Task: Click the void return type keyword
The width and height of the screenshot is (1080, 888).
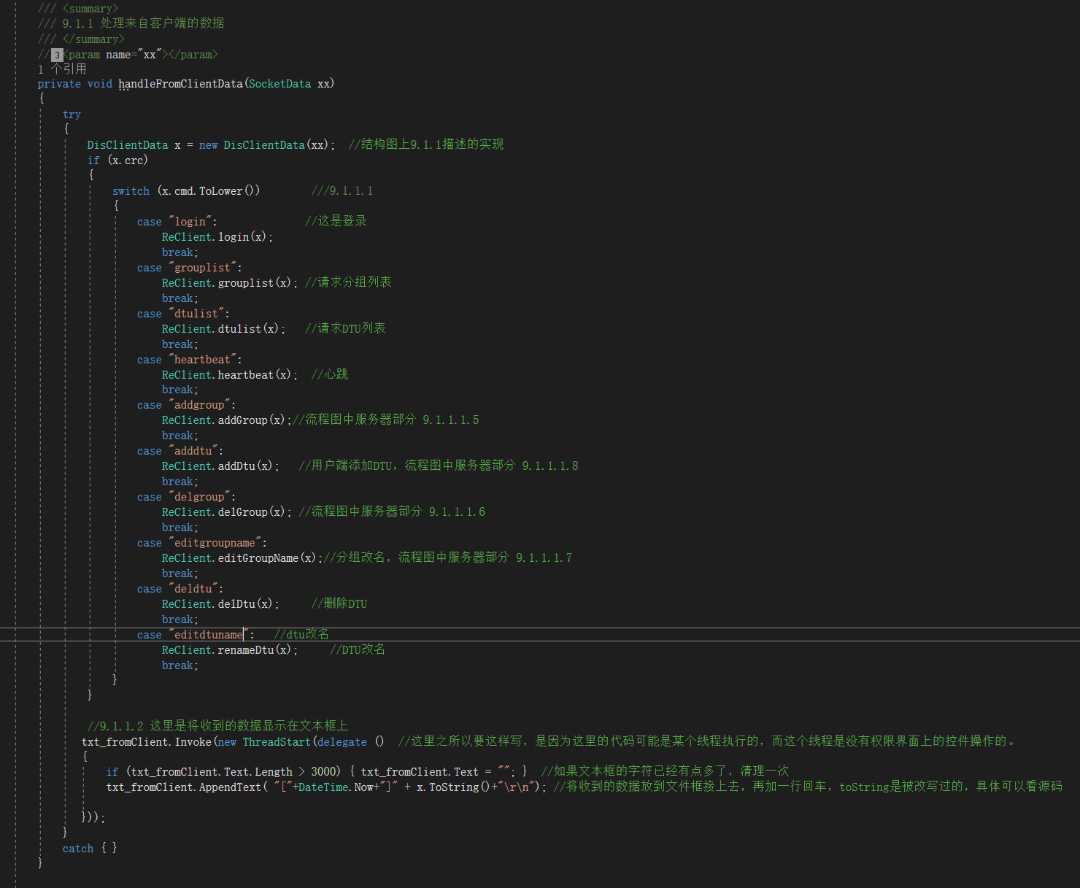Action: click(x=100, y=84)
